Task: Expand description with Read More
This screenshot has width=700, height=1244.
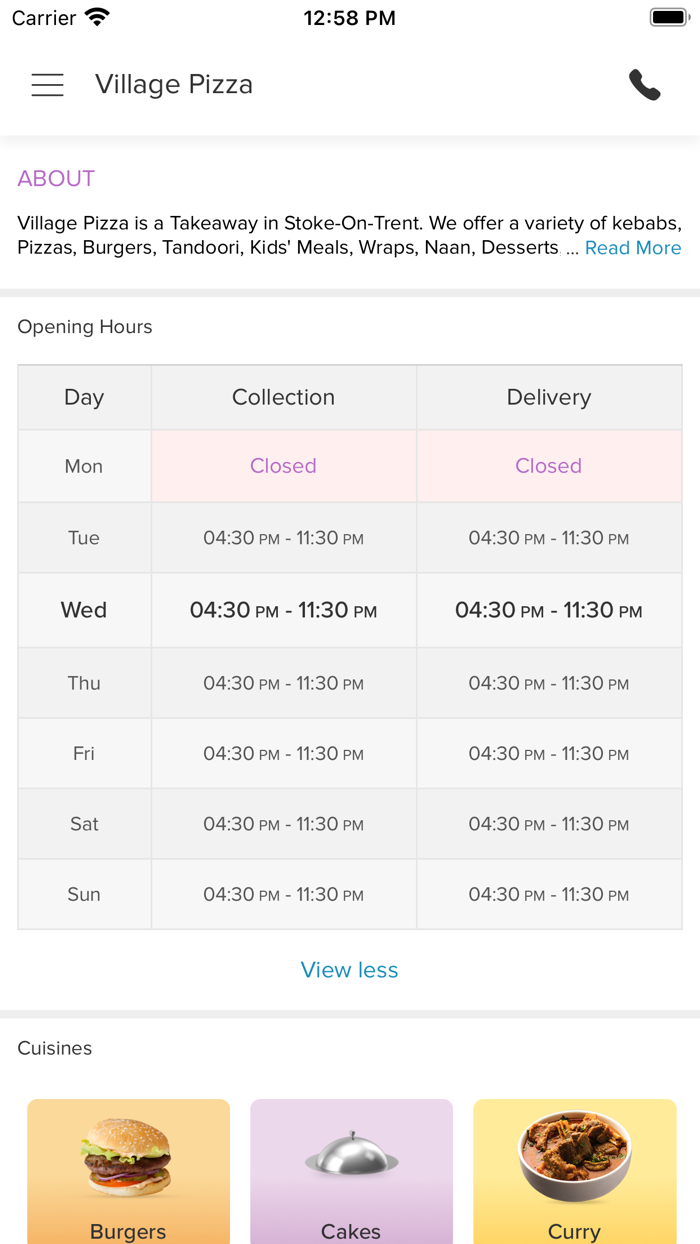Action: pyautogui.click(x=632, y=248)
